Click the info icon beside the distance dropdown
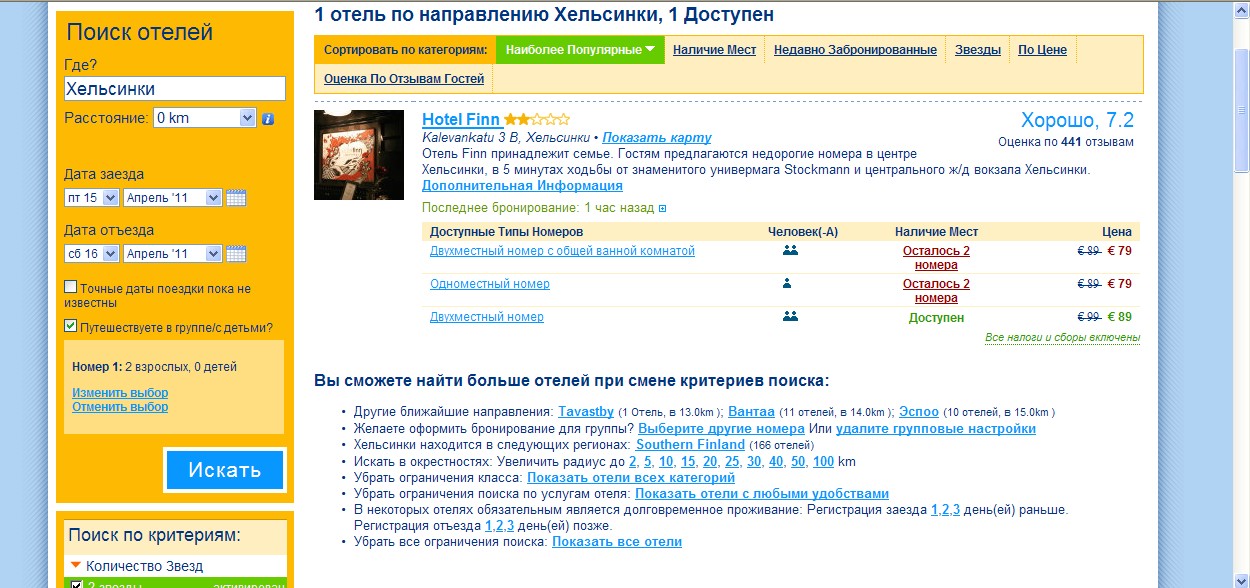Image resolution: width=1250 pixels, height=588 pixels. pyautogui.click(x=268, y=119)
